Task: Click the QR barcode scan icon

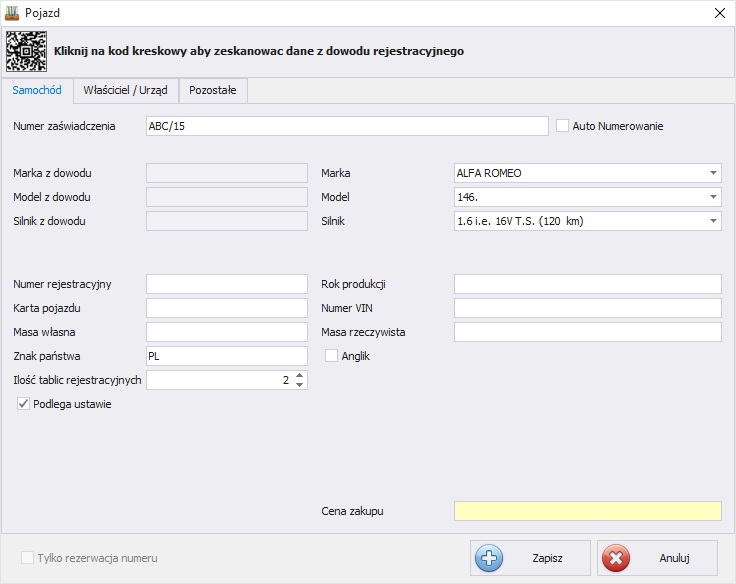Action: [26, 50]
